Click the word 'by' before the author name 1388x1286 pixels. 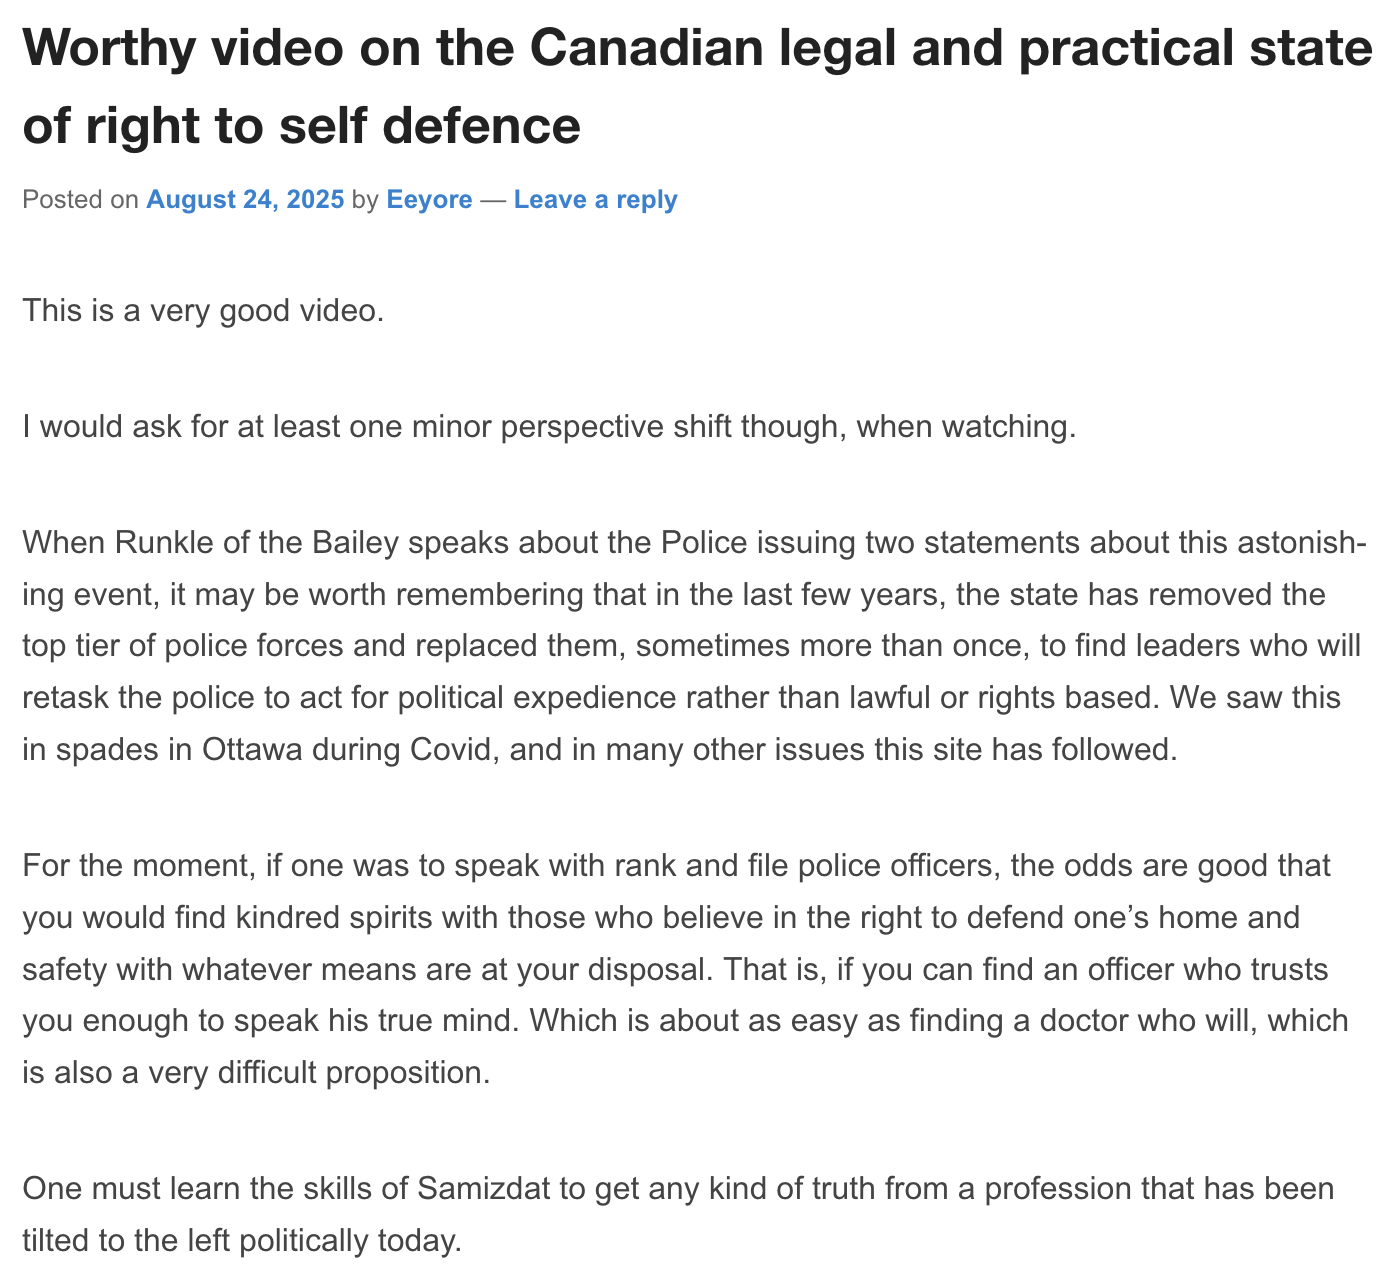point(365,200)
